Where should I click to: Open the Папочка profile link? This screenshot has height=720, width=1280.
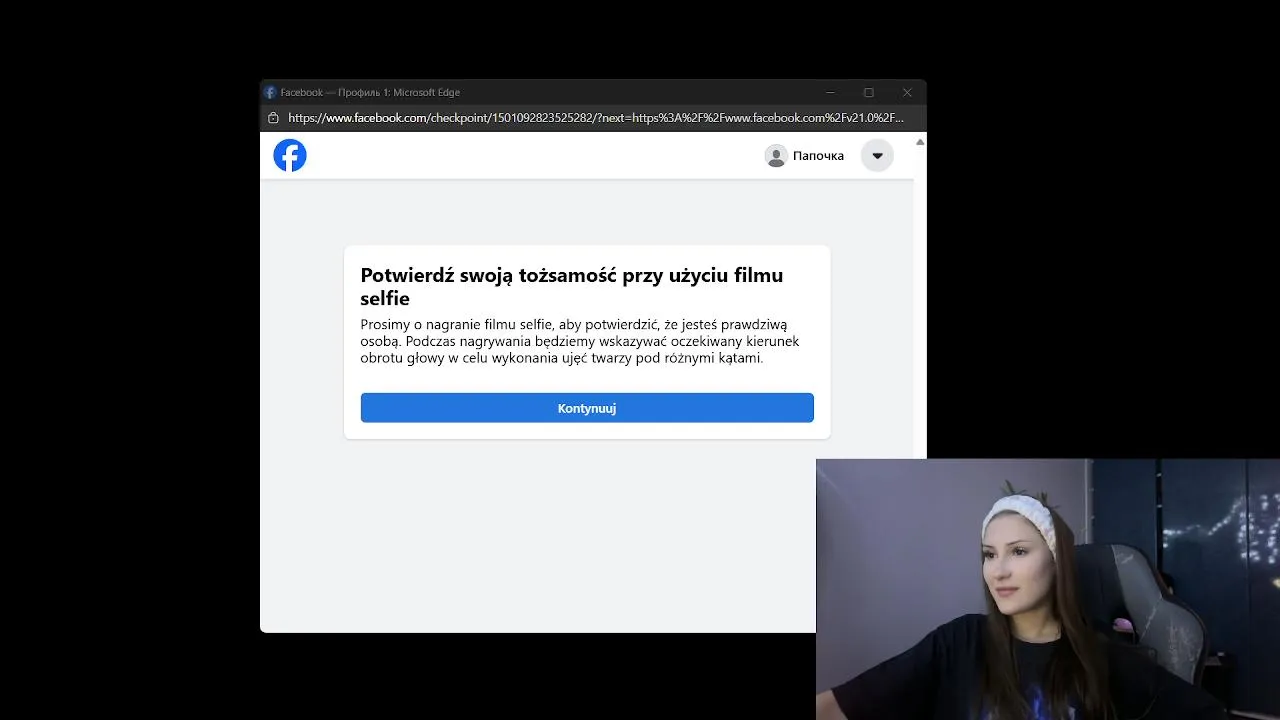click(x=805, y=156)
